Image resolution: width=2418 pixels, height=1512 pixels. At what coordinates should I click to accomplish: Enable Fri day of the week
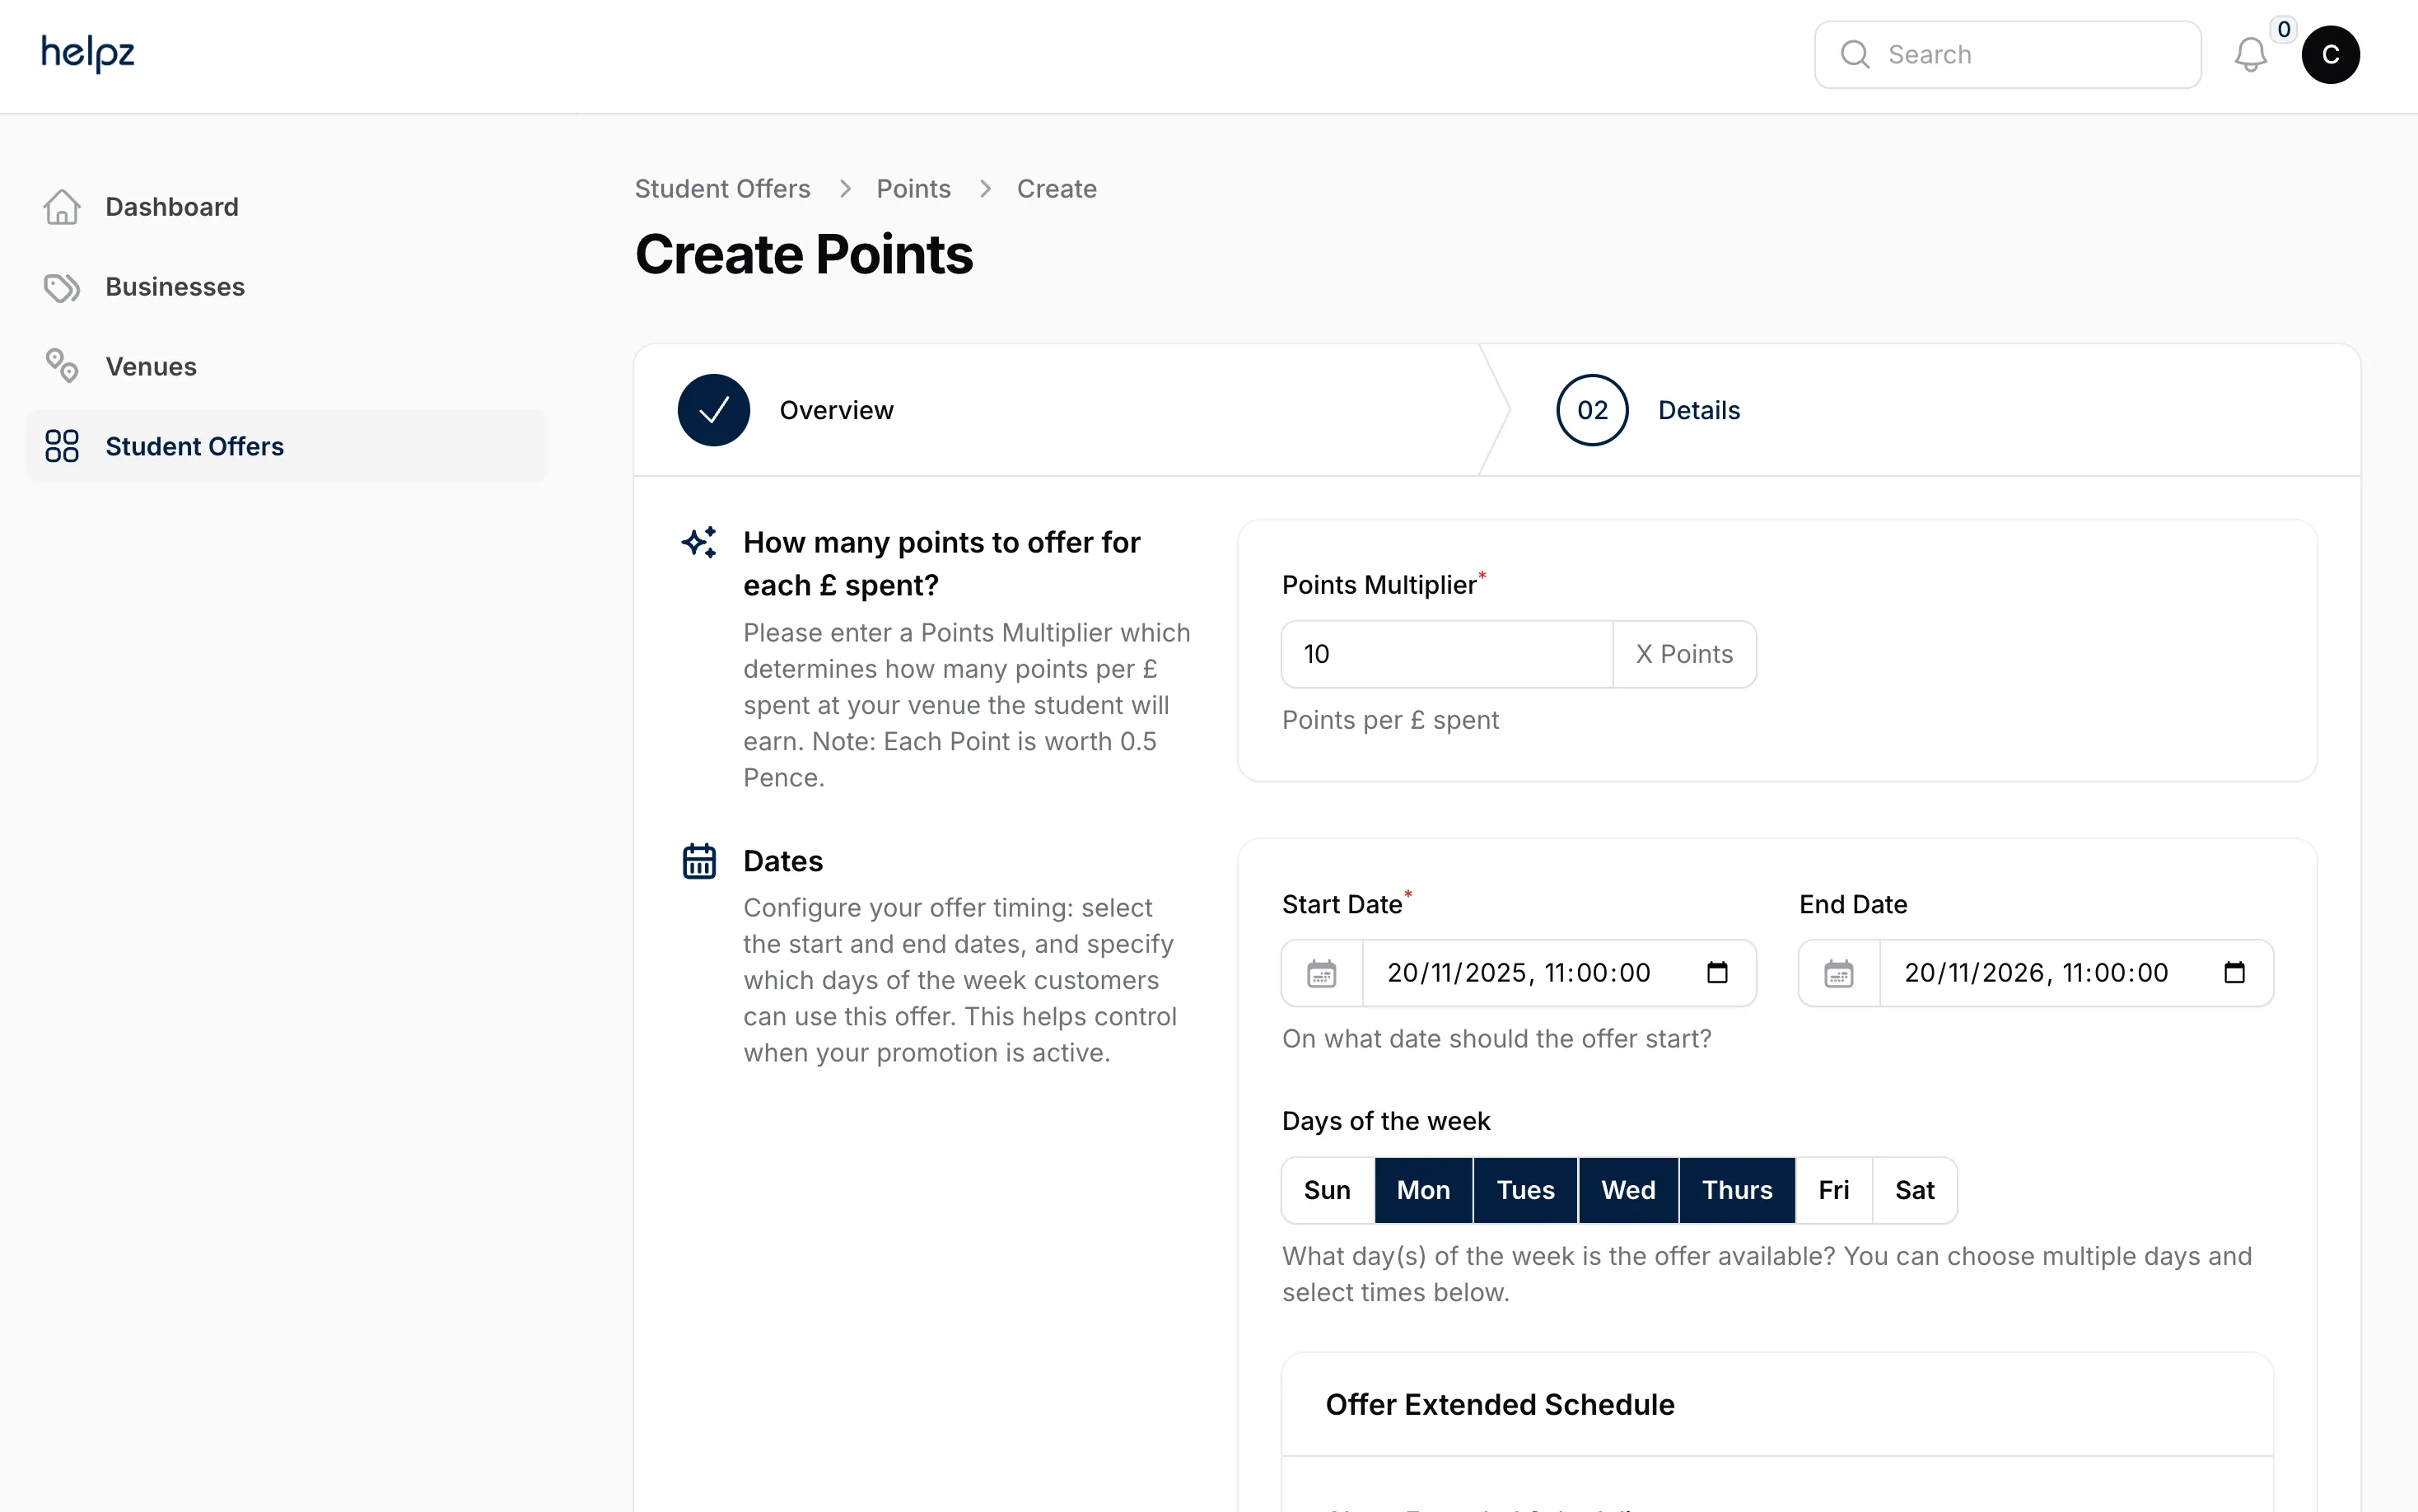[1834, 1190]
